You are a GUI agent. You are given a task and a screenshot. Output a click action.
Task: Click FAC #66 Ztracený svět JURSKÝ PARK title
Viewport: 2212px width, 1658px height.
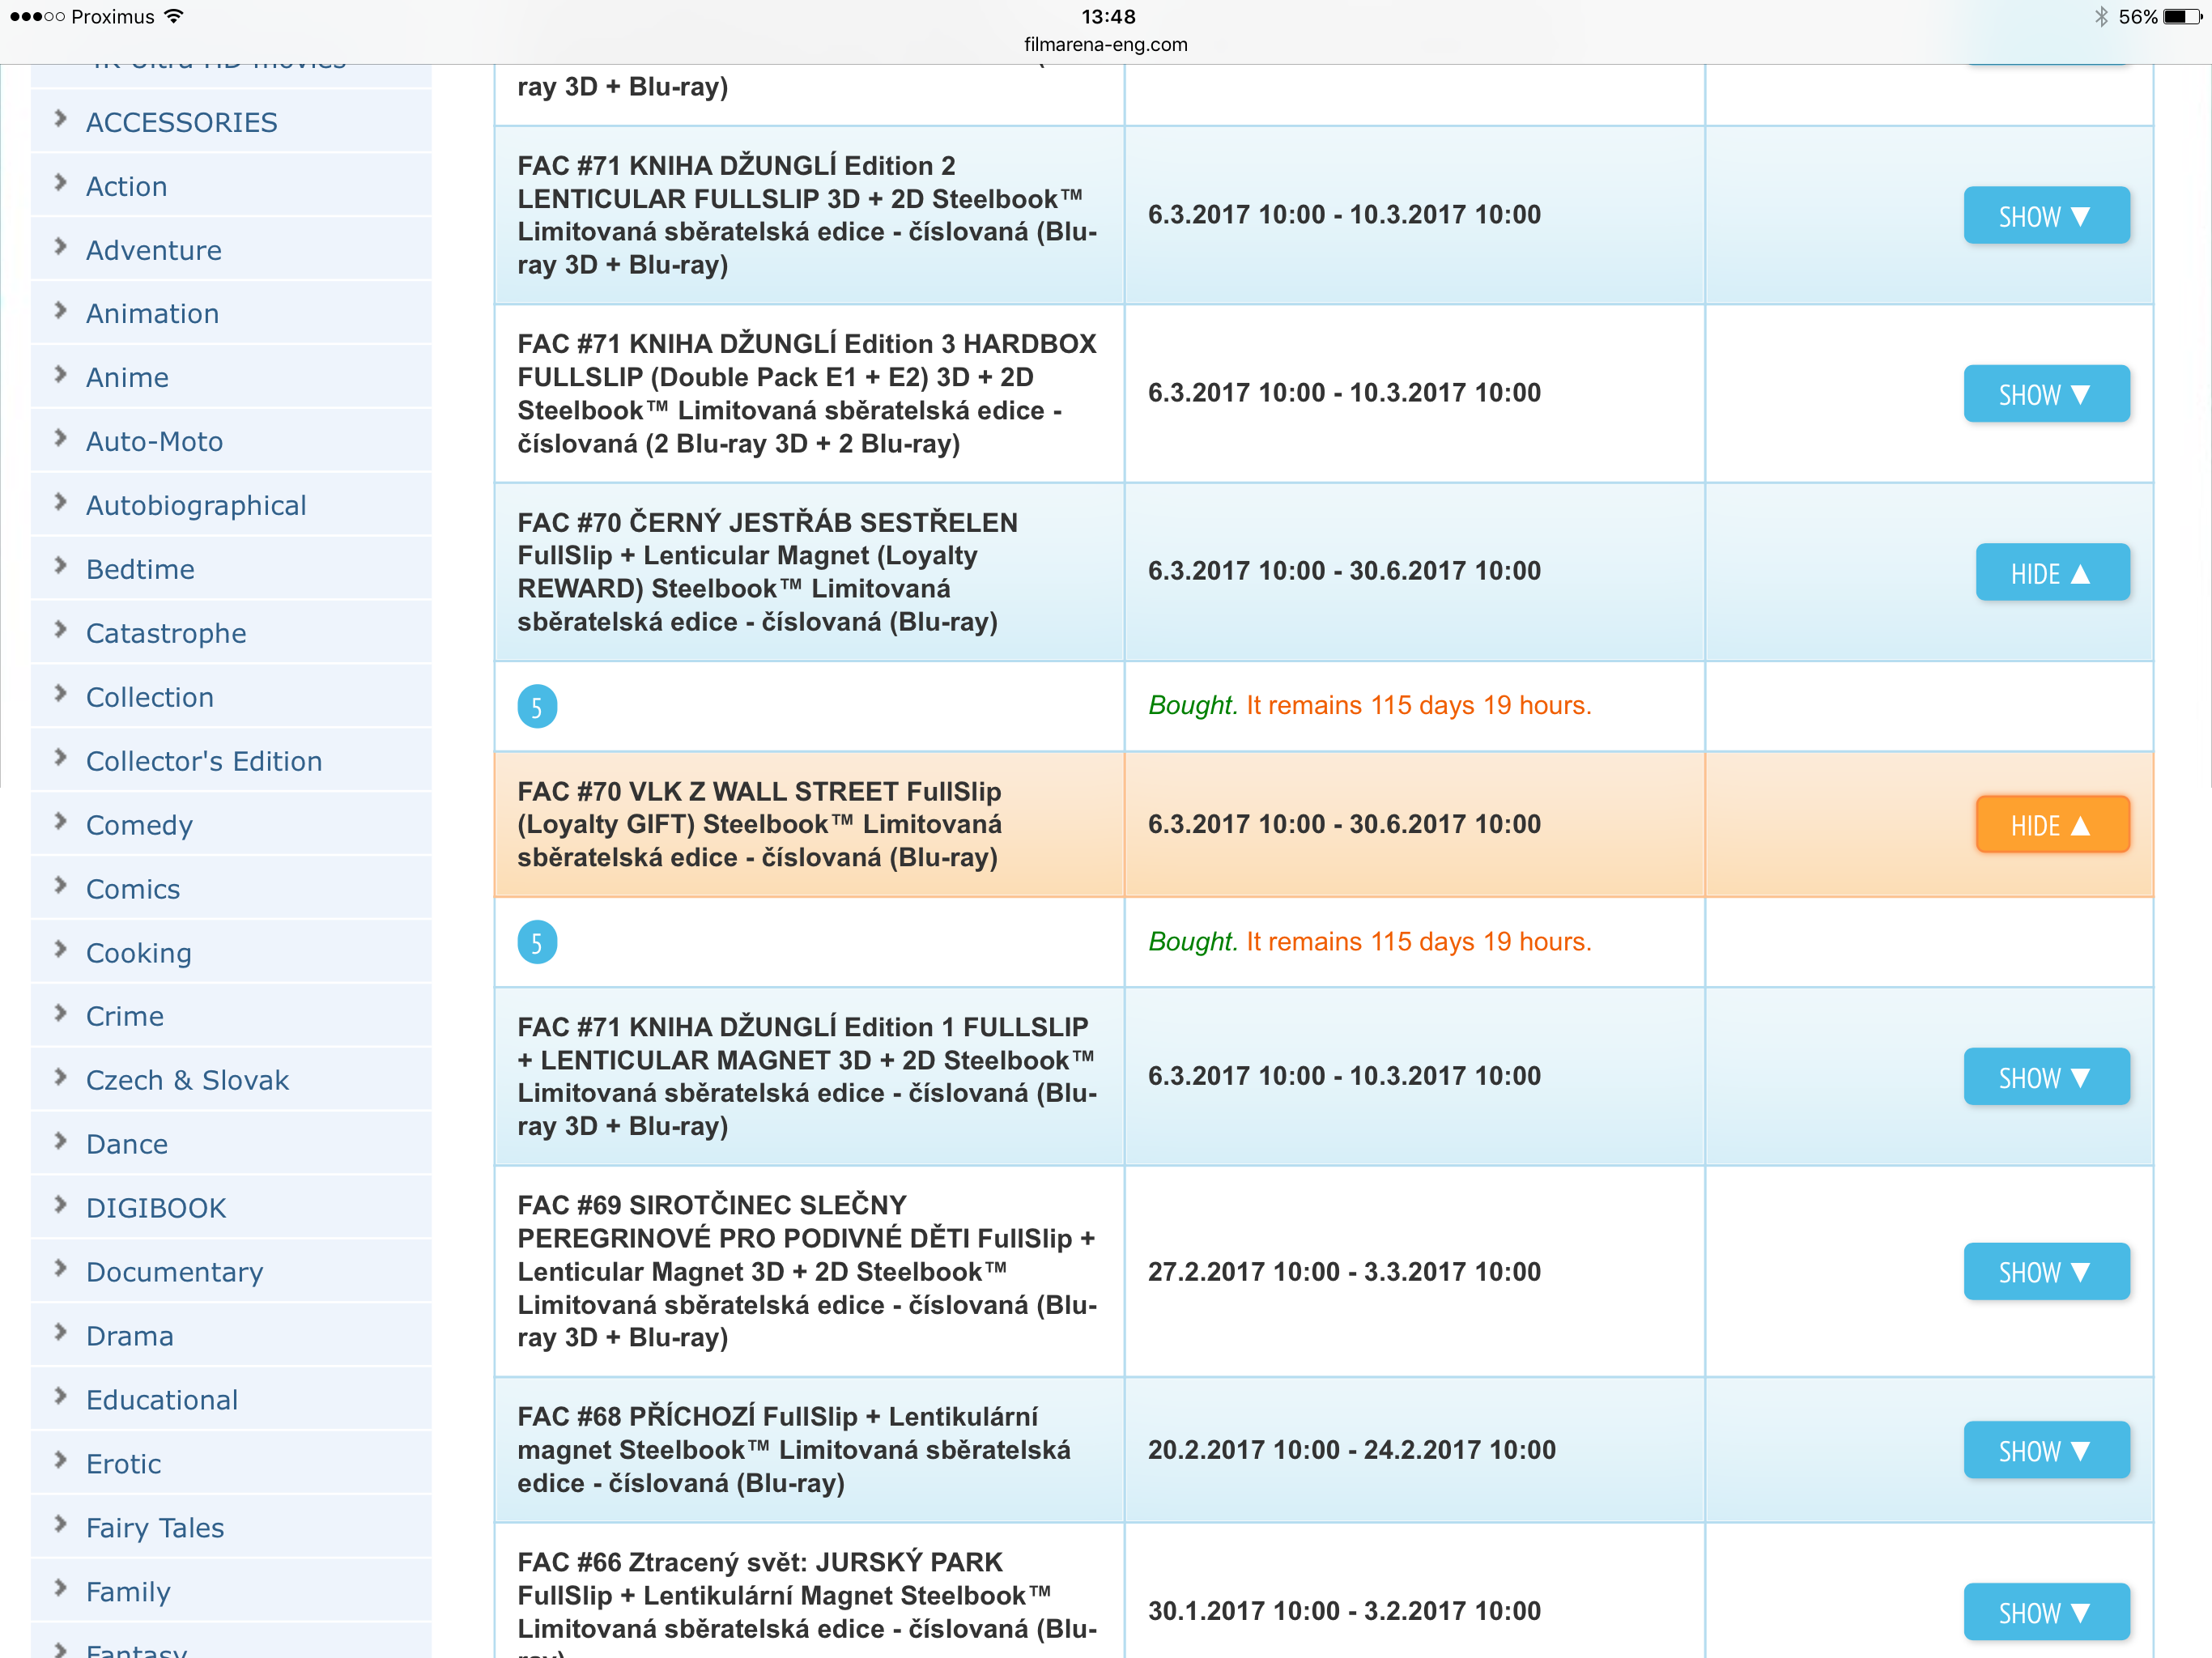808,1604
